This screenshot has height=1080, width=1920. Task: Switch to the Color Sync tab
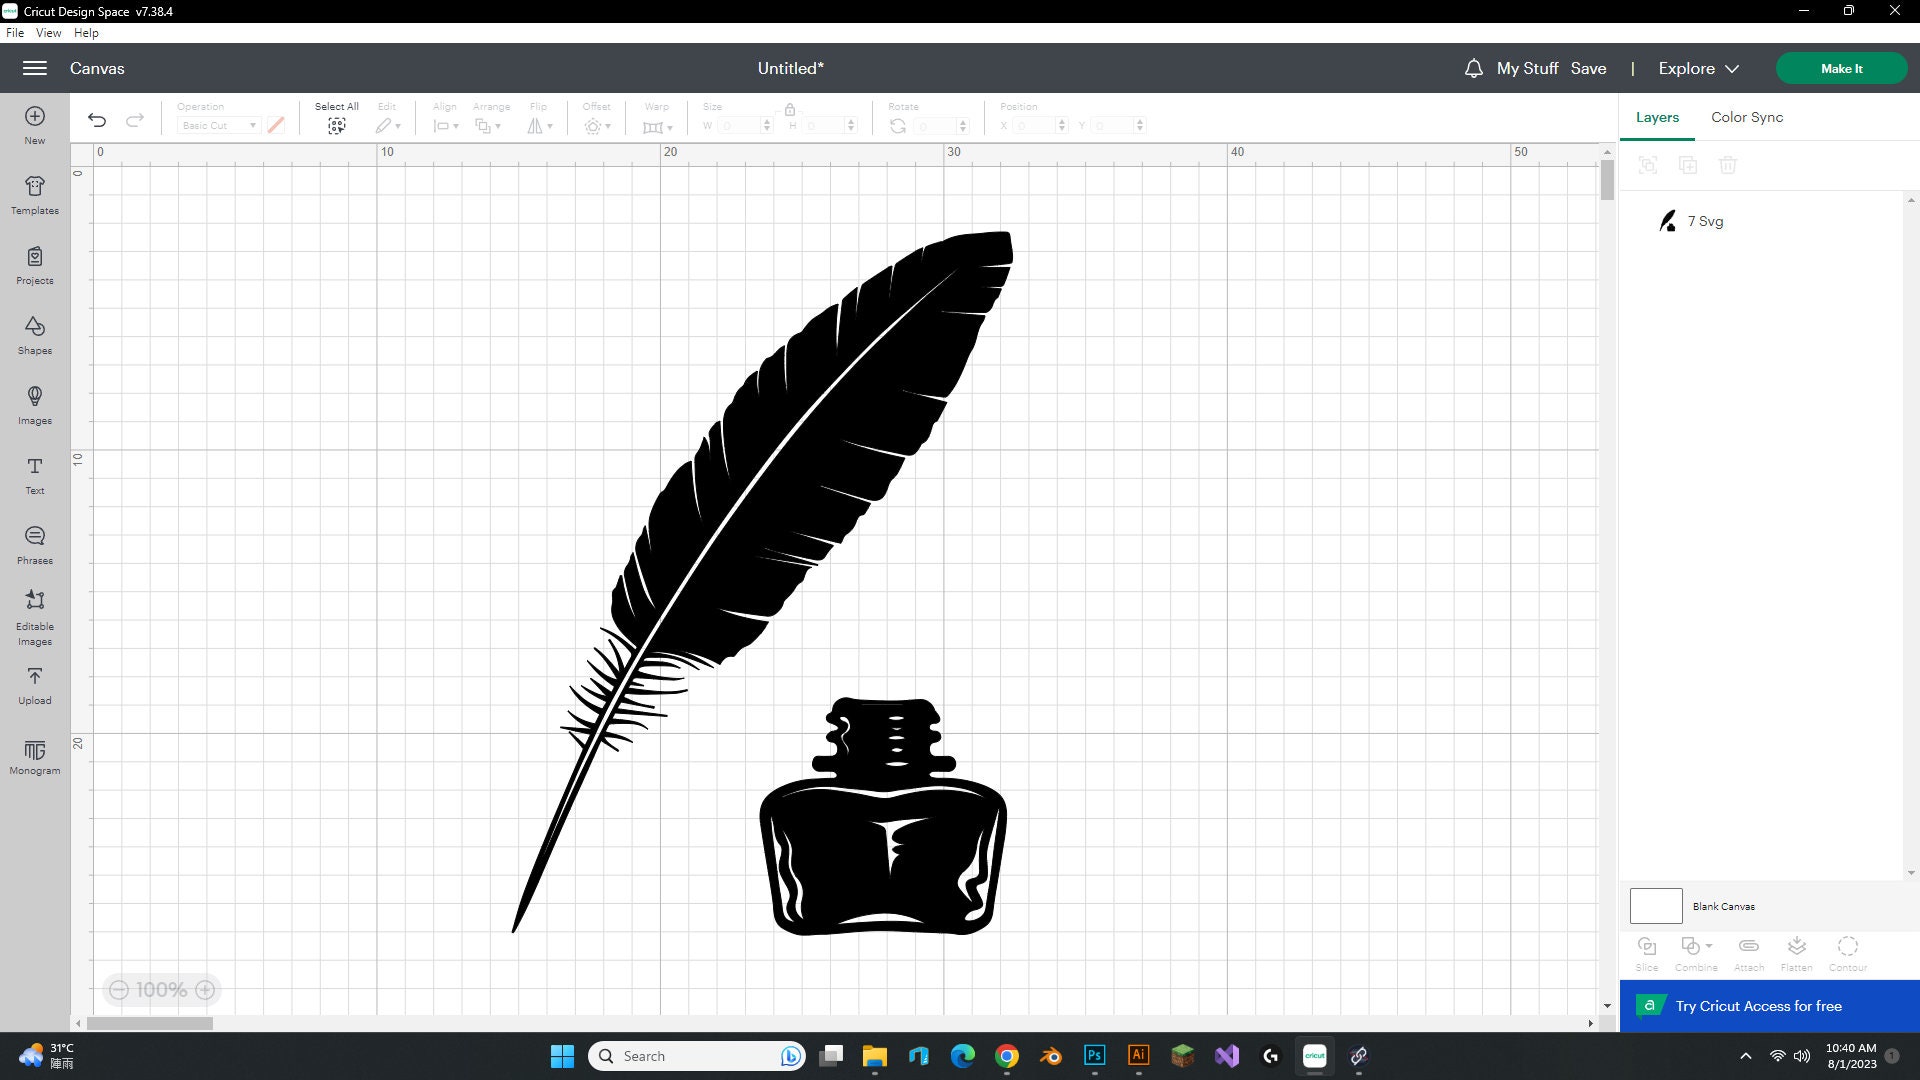(x=1746, y=117)
